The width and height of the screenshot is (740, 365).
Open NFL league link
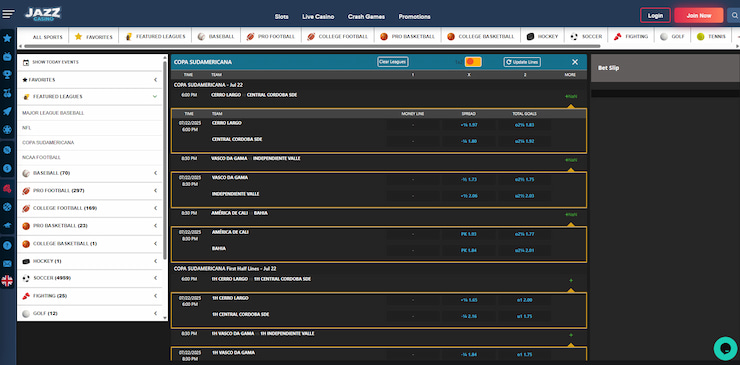[26, 128]
